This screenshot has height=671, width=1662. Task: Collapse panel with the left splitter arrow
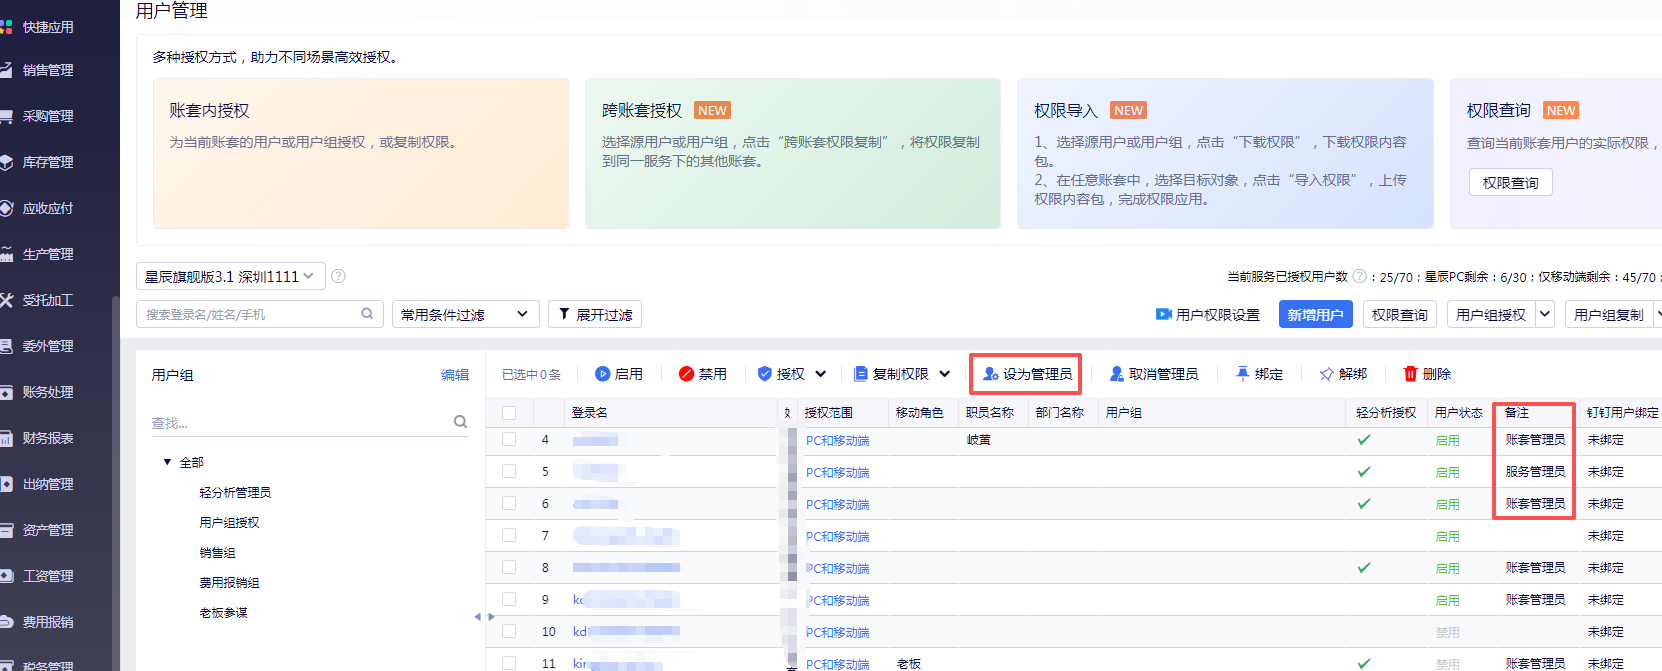pos(477,617)
